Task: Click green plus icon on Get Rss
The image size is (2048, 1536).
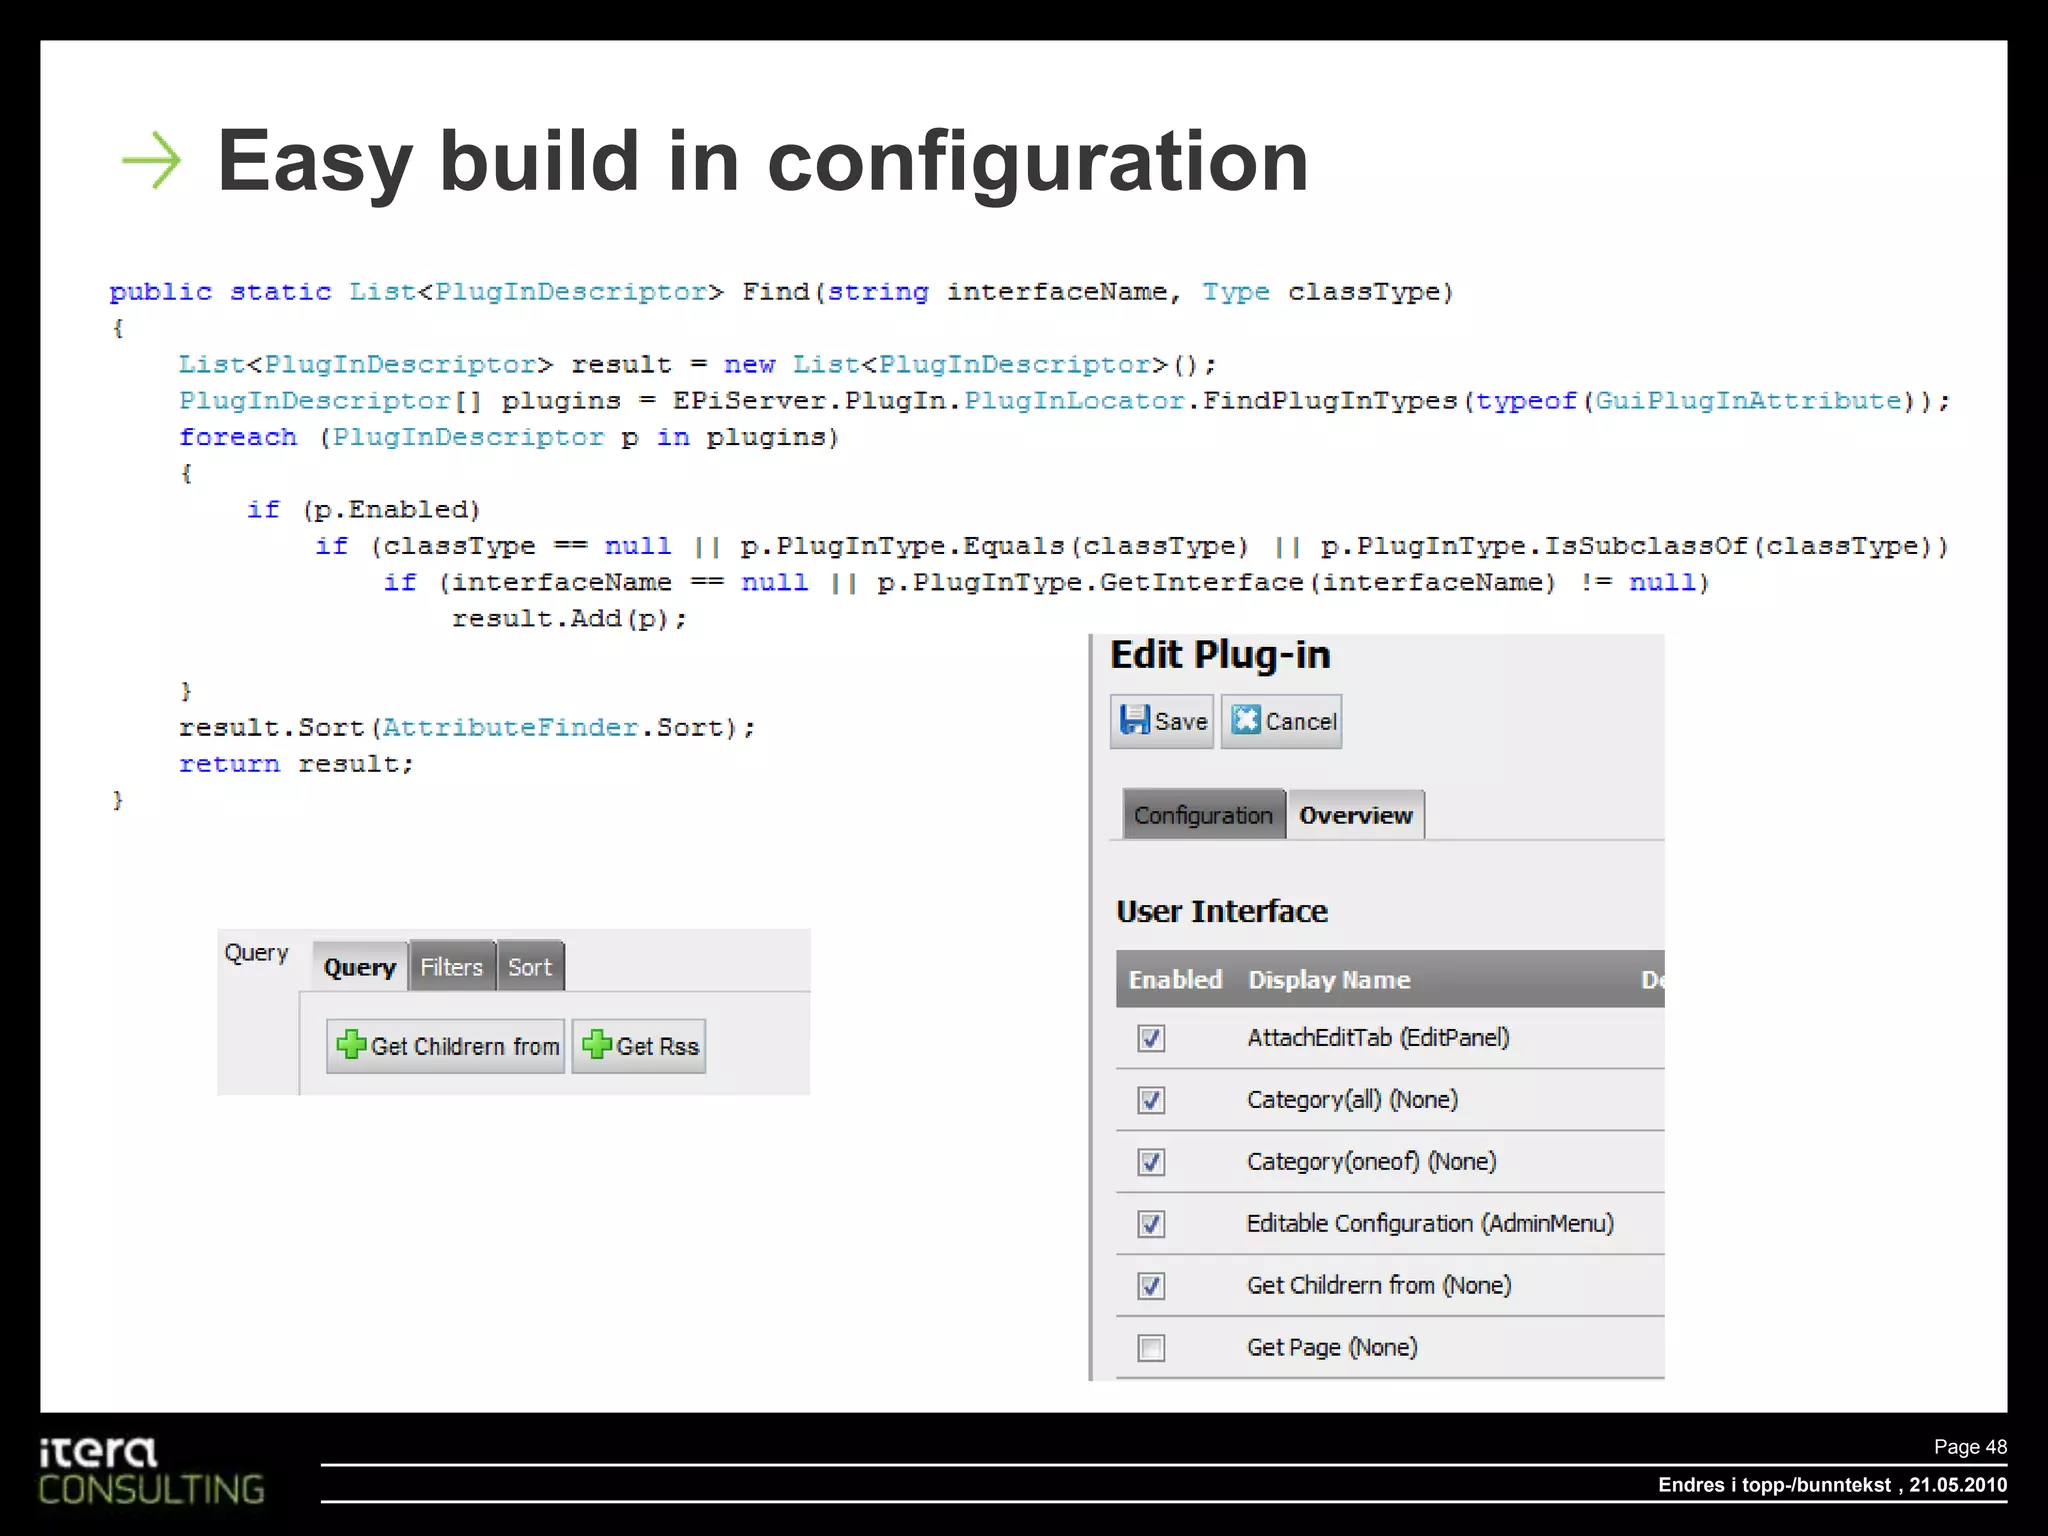Action: pyautogui.click(x=597, y=1045)
